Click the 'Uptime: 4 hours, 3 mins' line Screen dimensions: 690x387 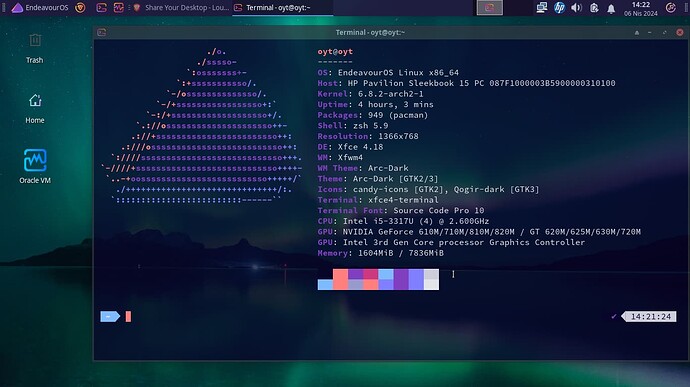point(375,104)
